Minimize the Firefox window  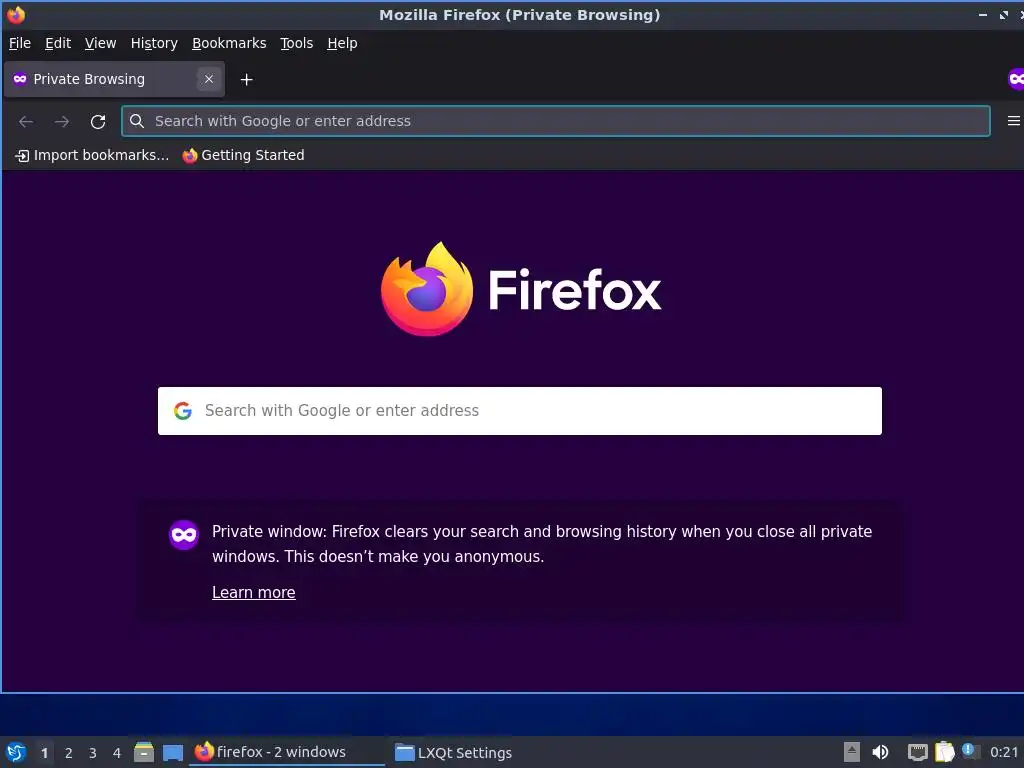click(983, 14)
